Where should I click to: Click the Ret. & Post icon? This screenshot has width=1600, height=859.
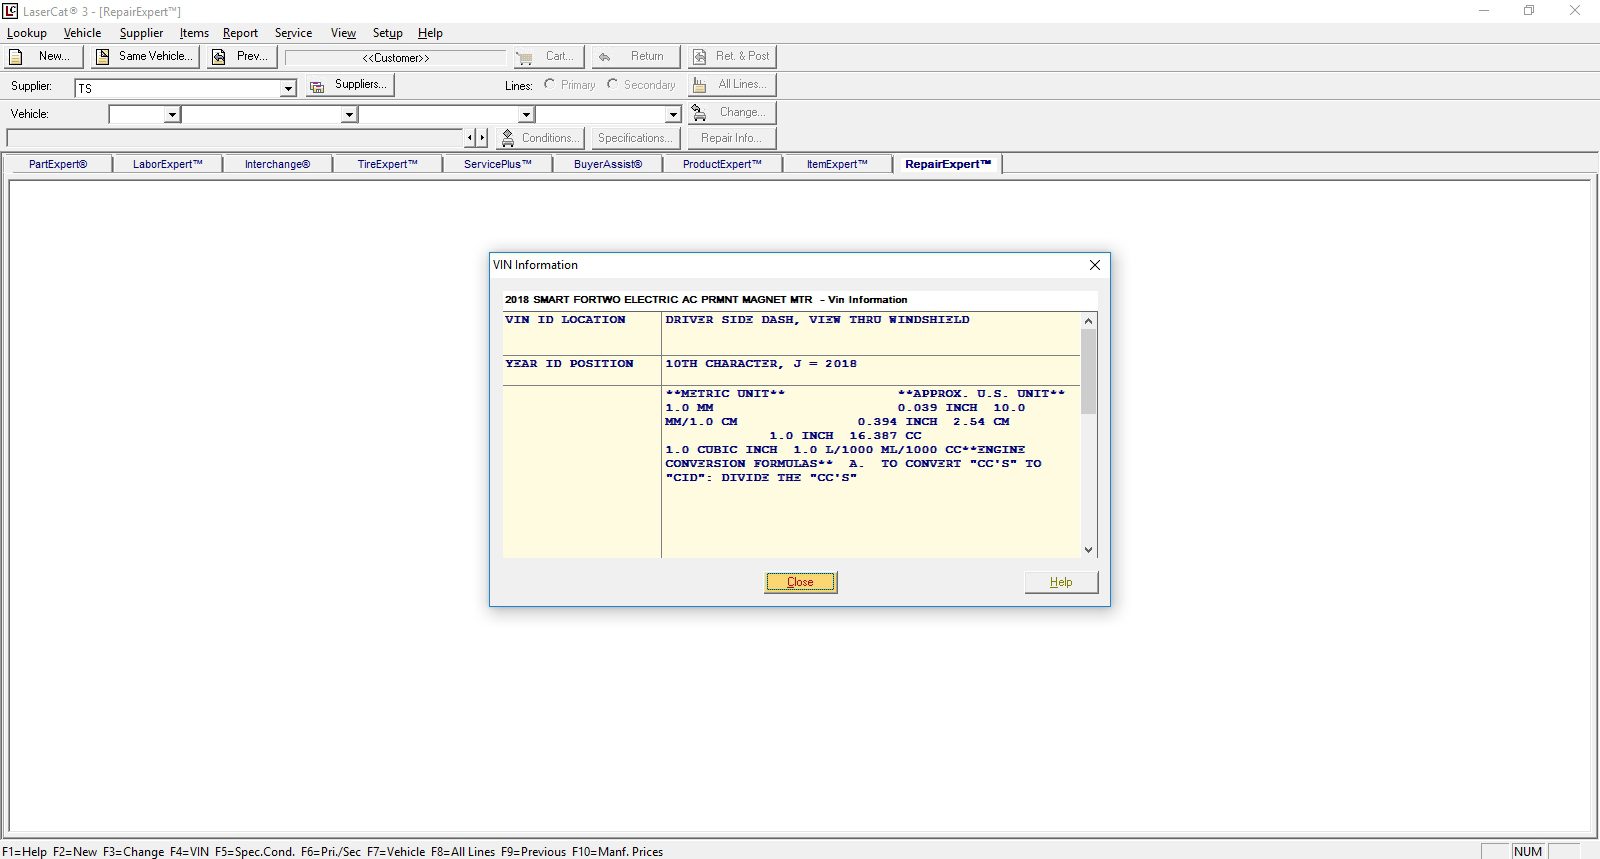[x=700, y=57]
